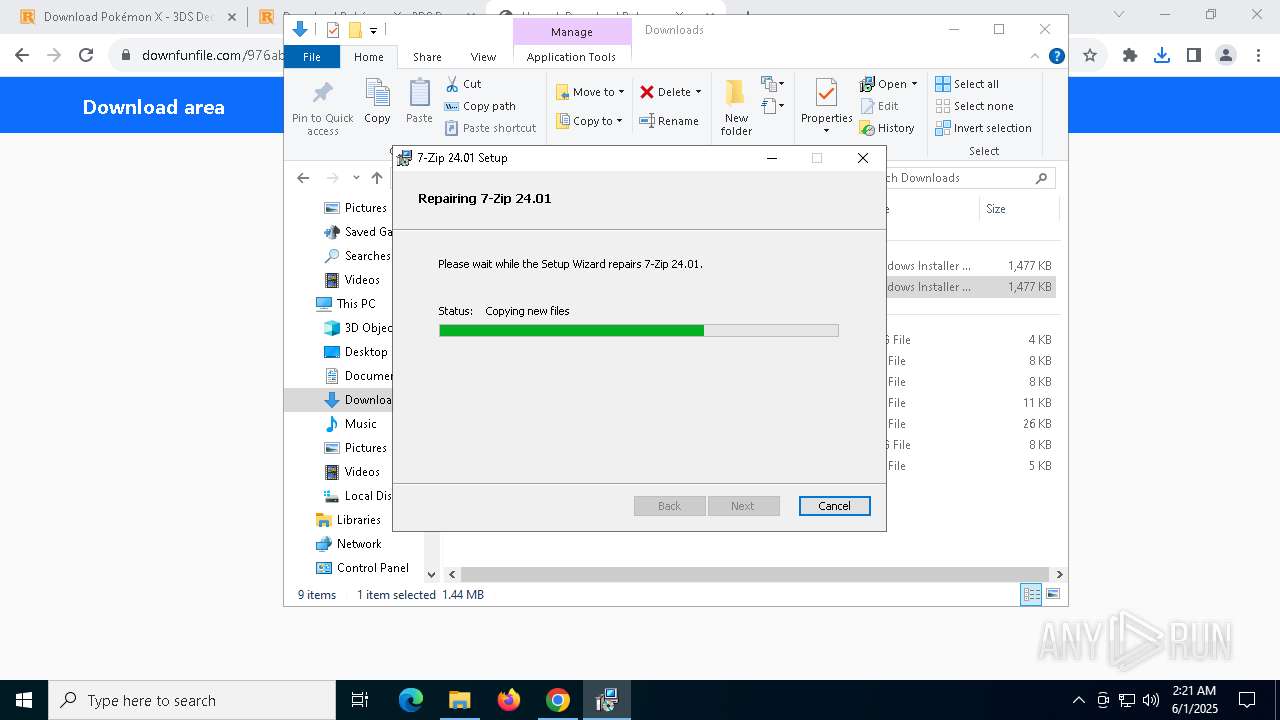Switch to large icons view
Viewport: 1280px width, 720px height.
coord(1052,594)
